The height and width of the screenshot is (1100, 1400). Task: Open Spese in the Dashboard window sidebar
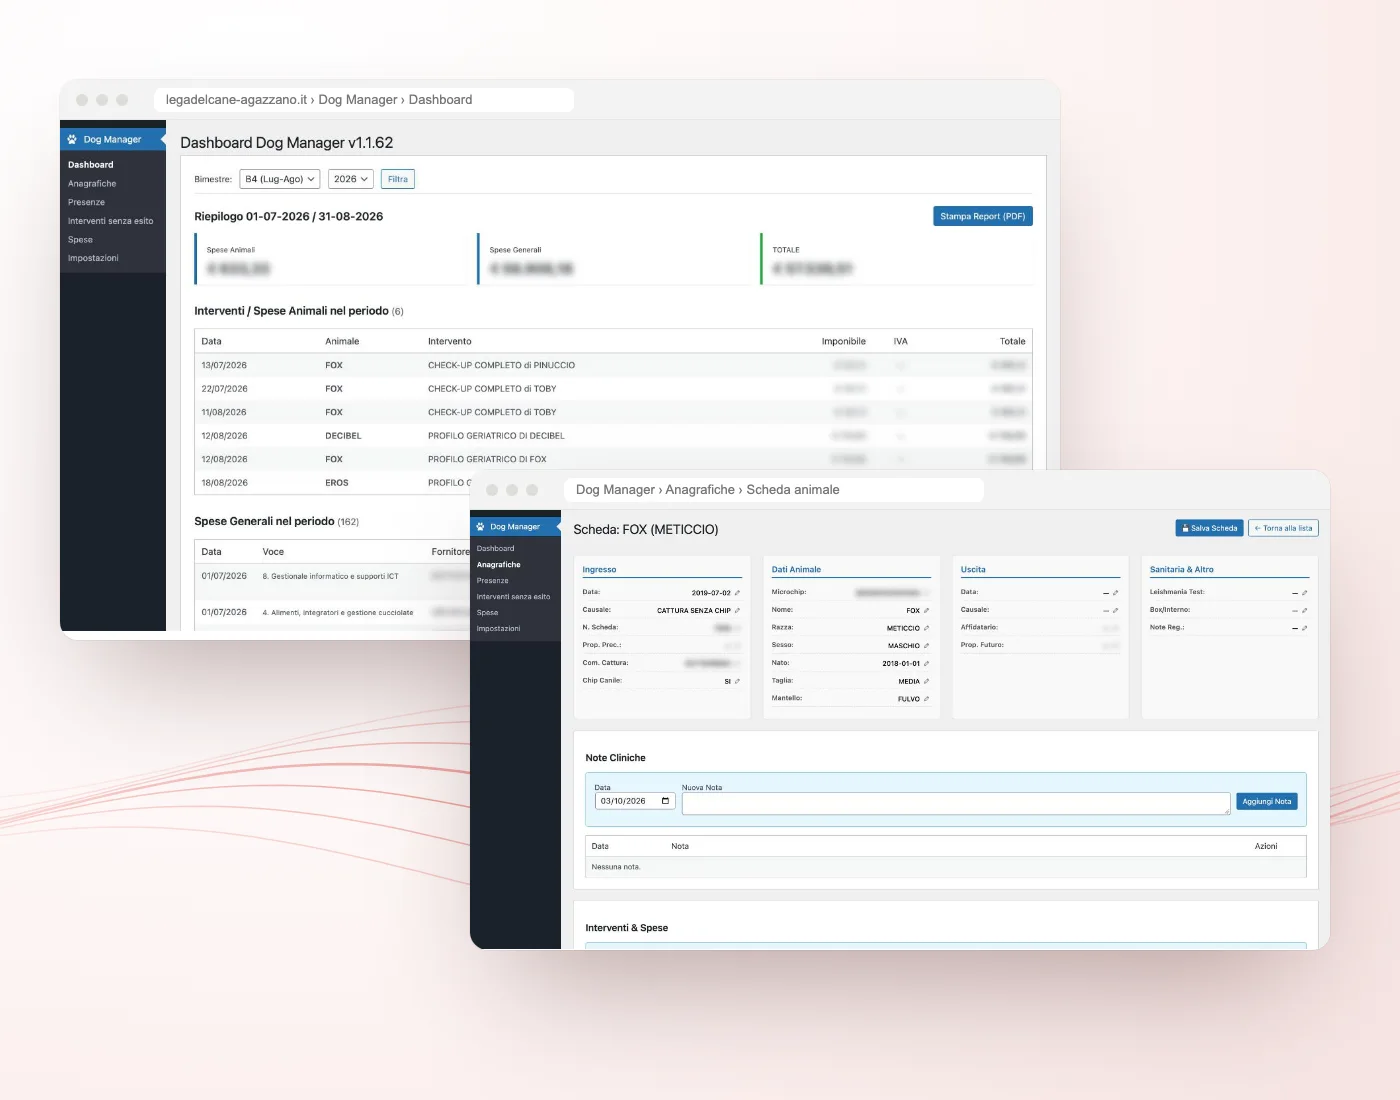coord(80,240)
